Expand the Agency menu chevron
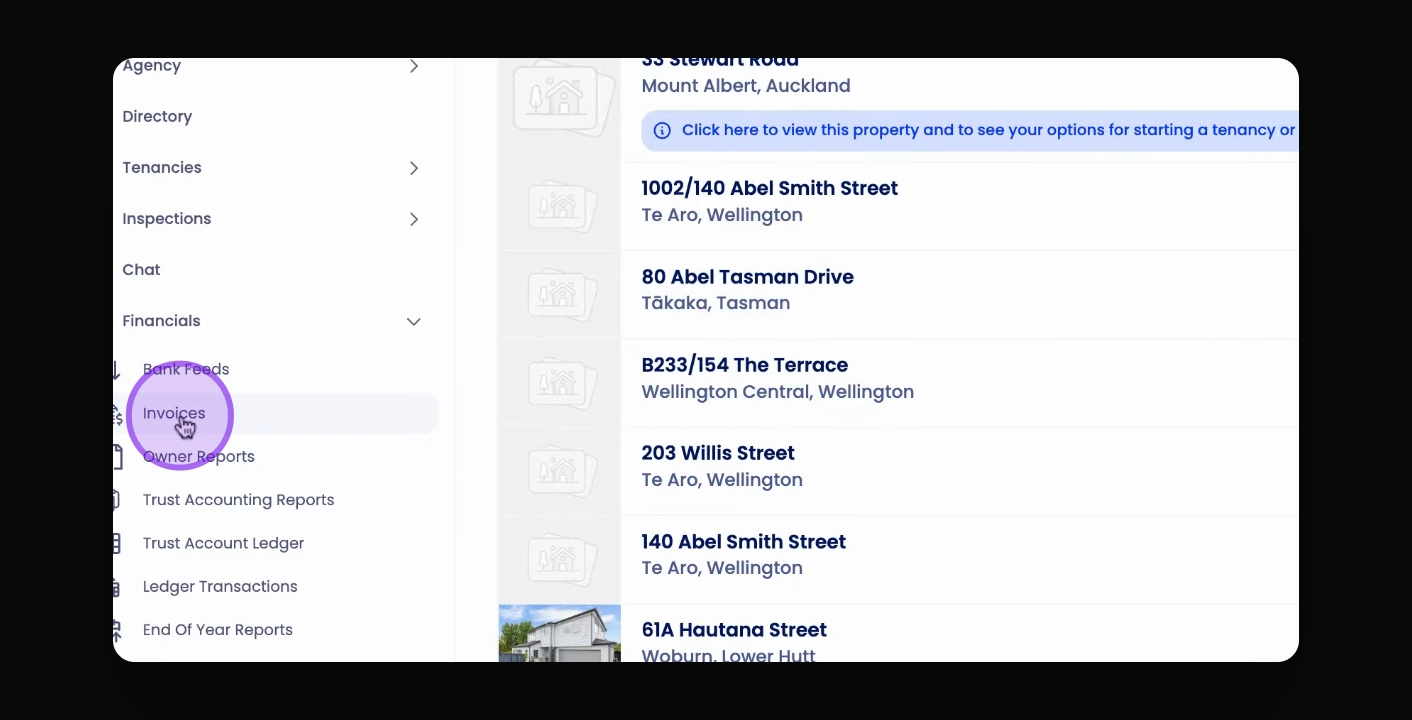This screenshot has height=720, width=1412. [414, 66]
